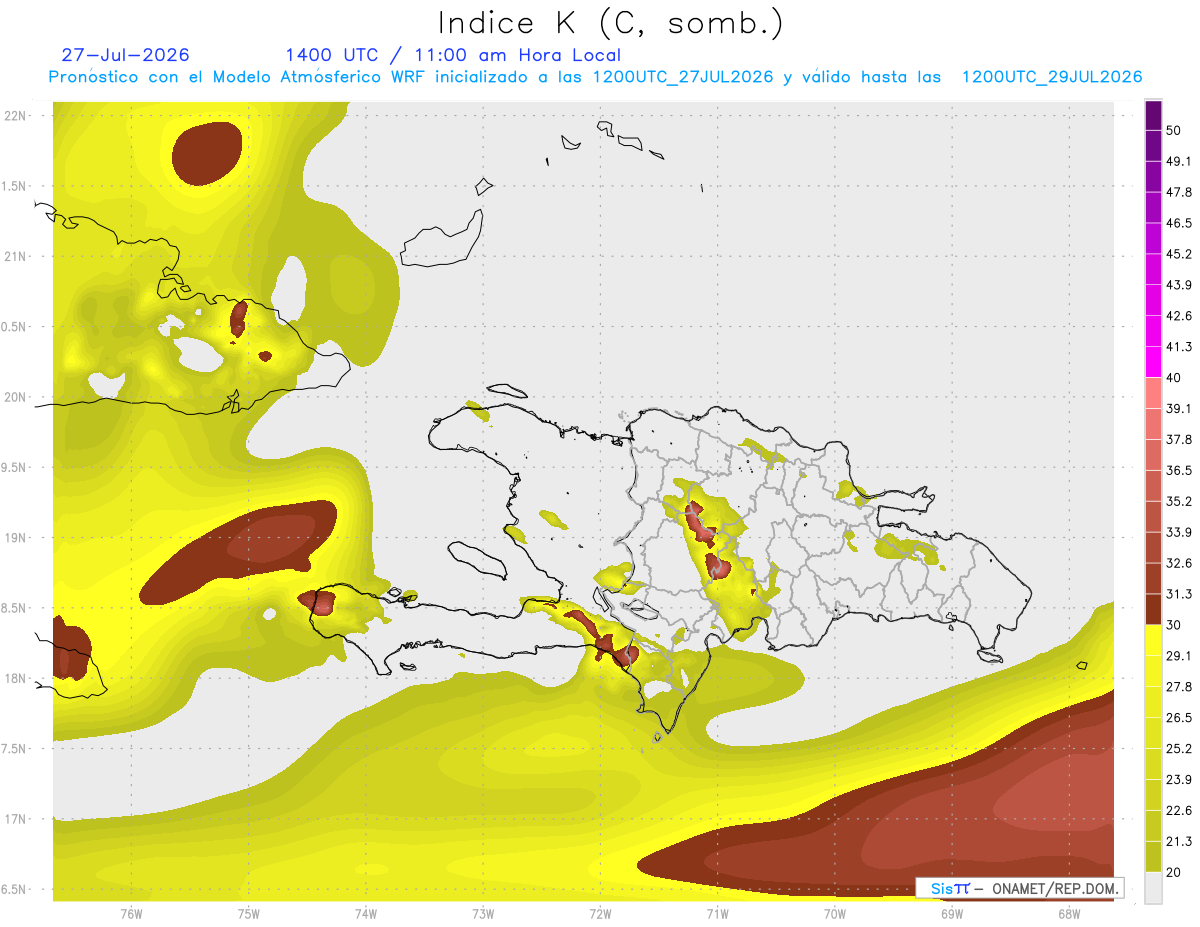Click the "46.5" color scale value
1200x927 pixels.
click(1179, 223)
